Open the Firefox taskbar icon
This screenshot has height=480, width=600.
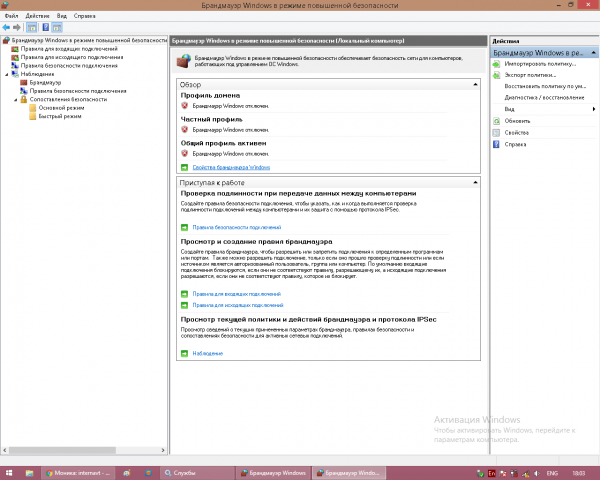point(148,473)
